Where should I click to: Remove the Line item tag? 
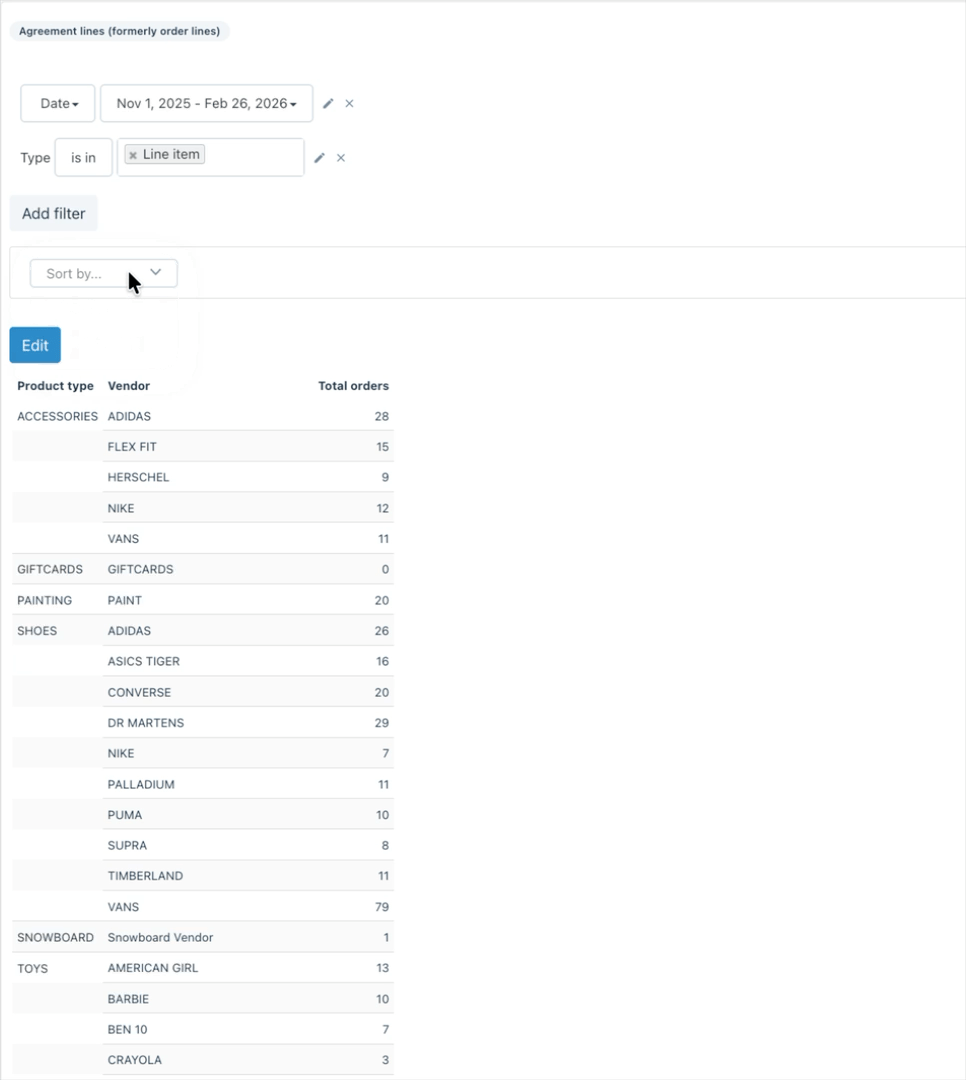[x=133, y=155]
